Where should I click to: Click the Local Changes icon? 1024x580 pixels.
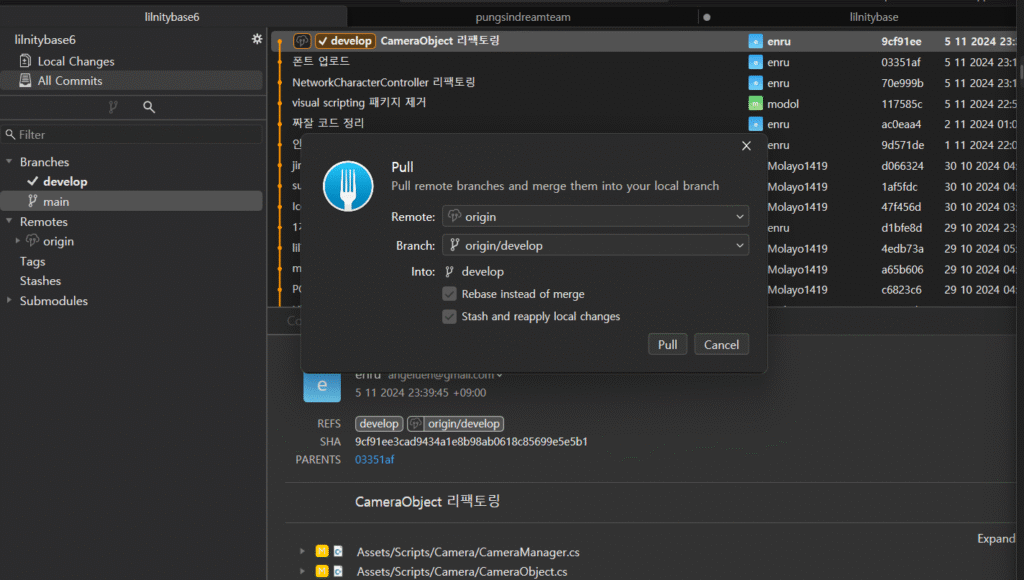(26, 61)
